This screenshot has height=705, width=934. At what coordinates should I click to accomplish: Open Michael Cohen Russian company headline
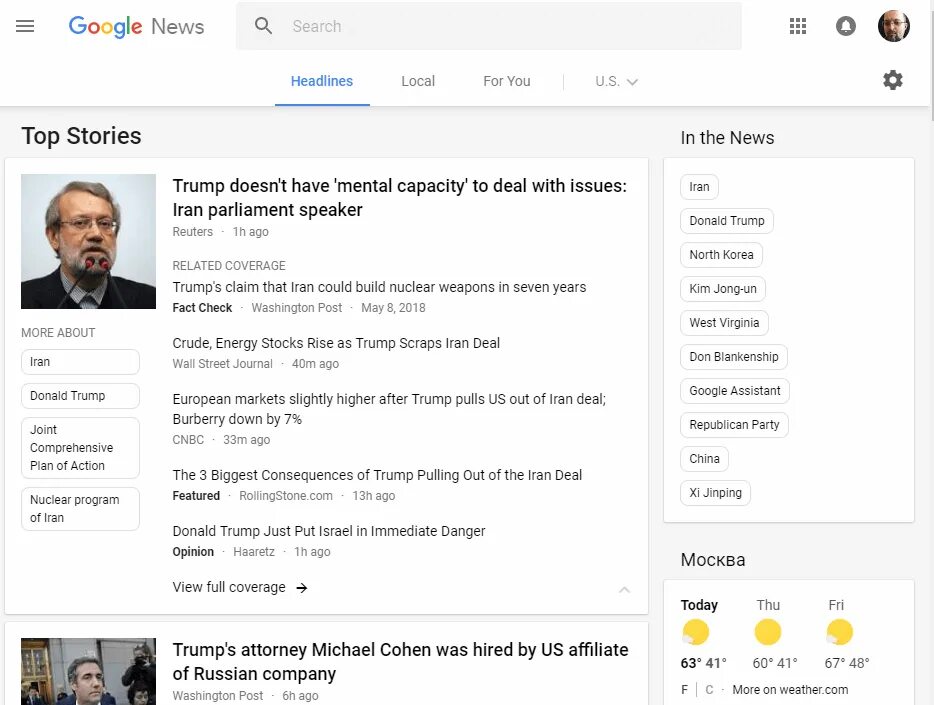(x=400, y=662)
